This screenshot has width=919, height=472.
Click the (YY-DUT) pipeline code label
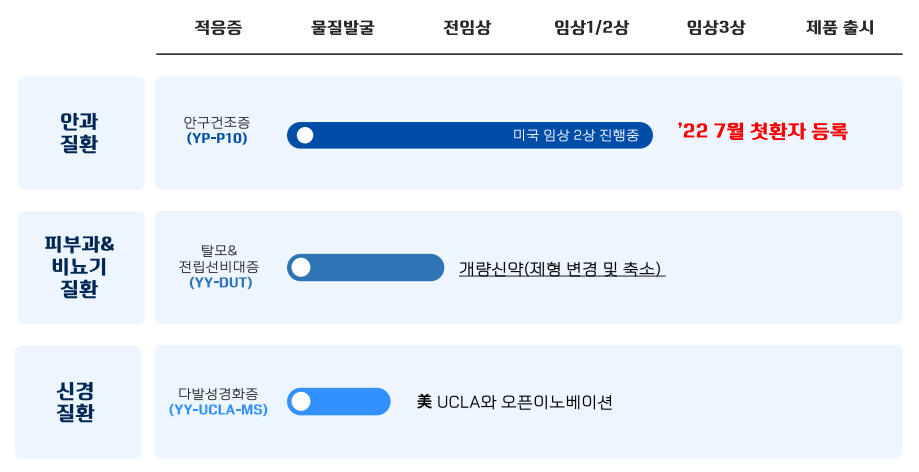click(221, 283)
